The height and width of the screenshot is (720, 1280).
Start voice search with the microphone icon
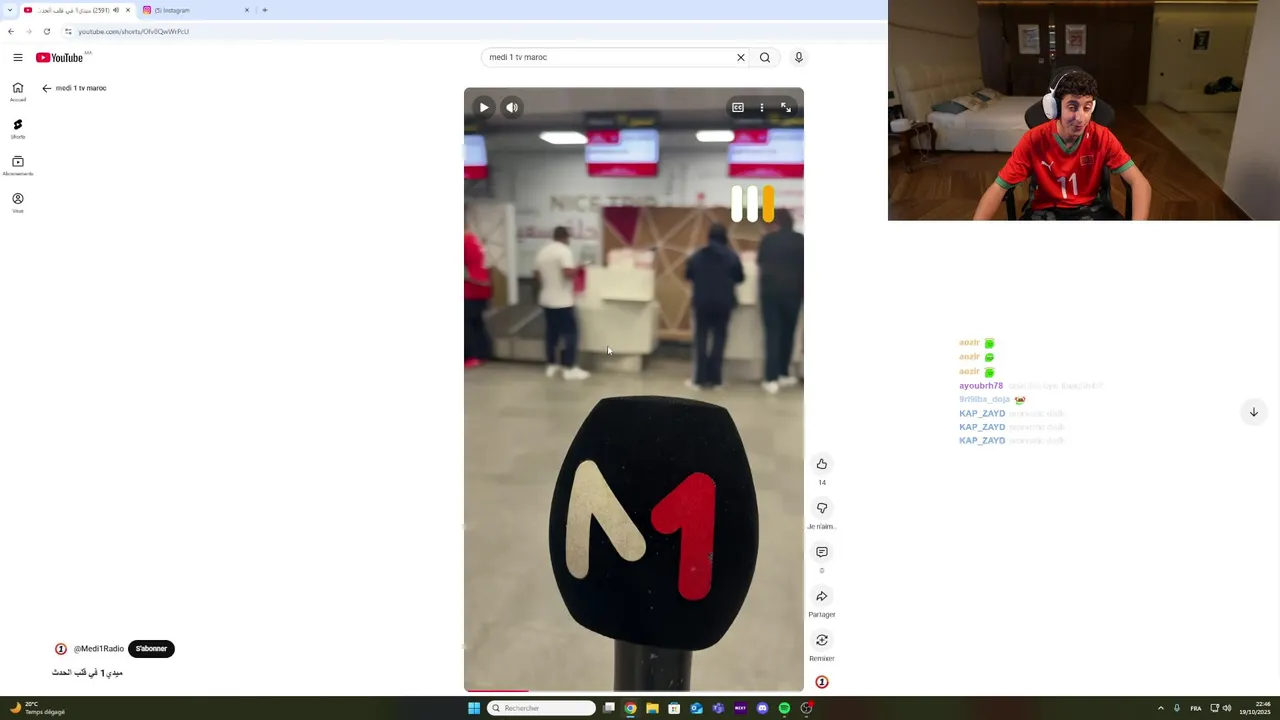point(798,58)
